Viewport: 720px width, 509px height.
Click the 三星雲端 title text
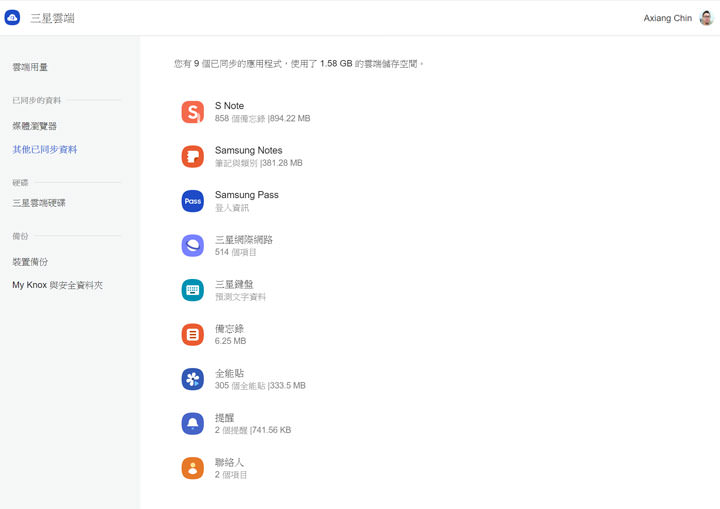pyautogui.click(x=52, y=18)
